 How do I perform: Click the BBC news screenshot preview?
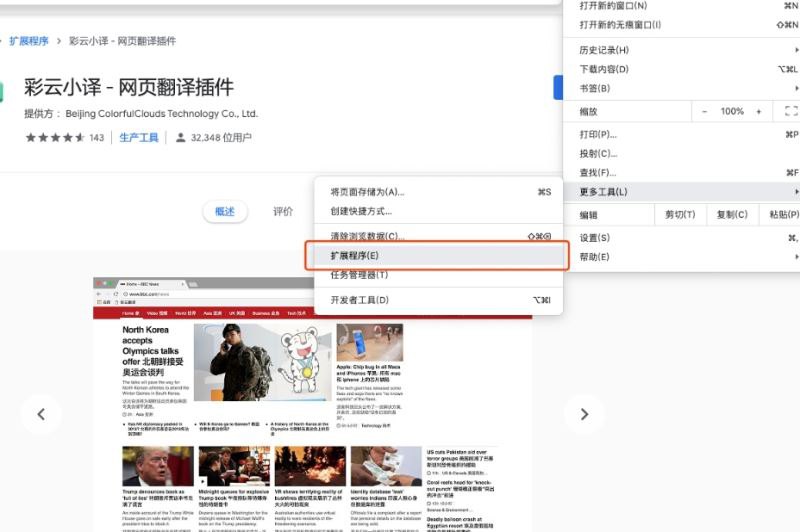312,404
